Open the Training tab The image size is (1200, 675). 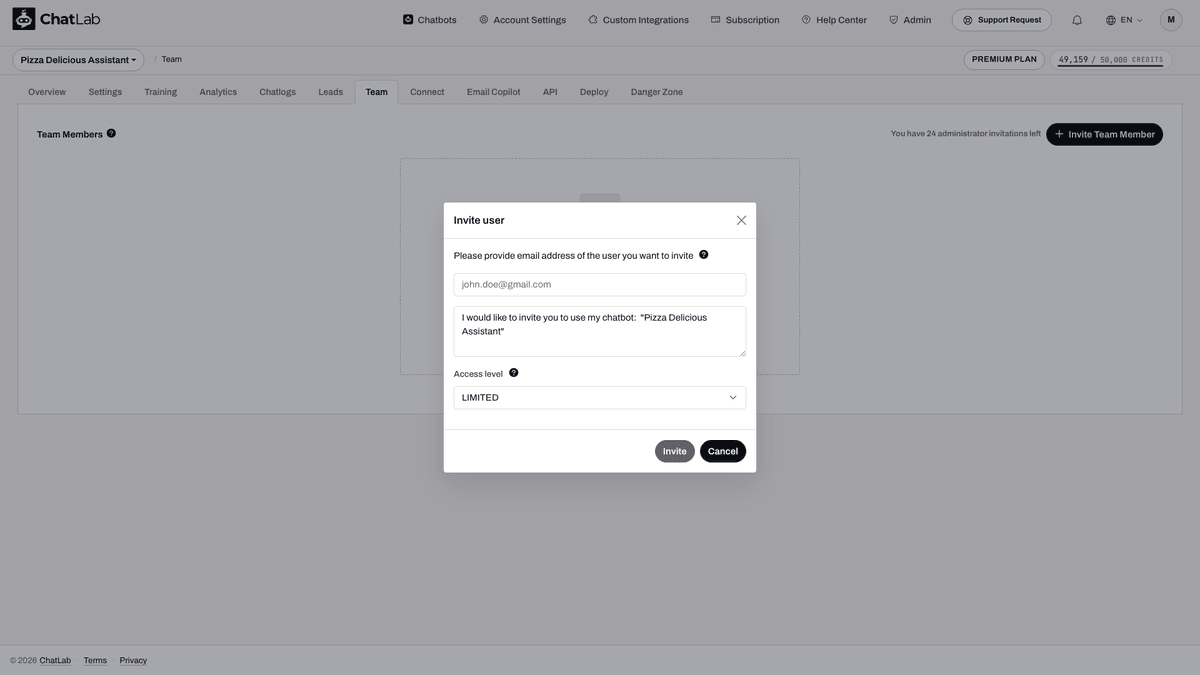(x=160, y=92)
